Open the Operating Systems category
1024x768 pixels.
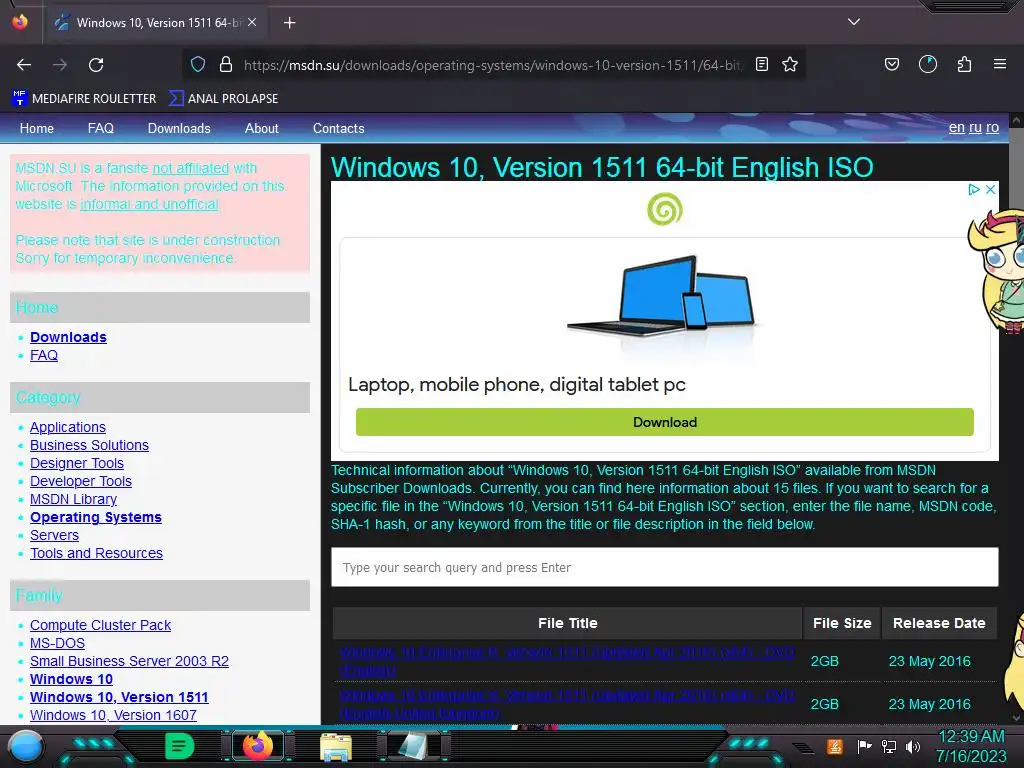coord(96,517)
